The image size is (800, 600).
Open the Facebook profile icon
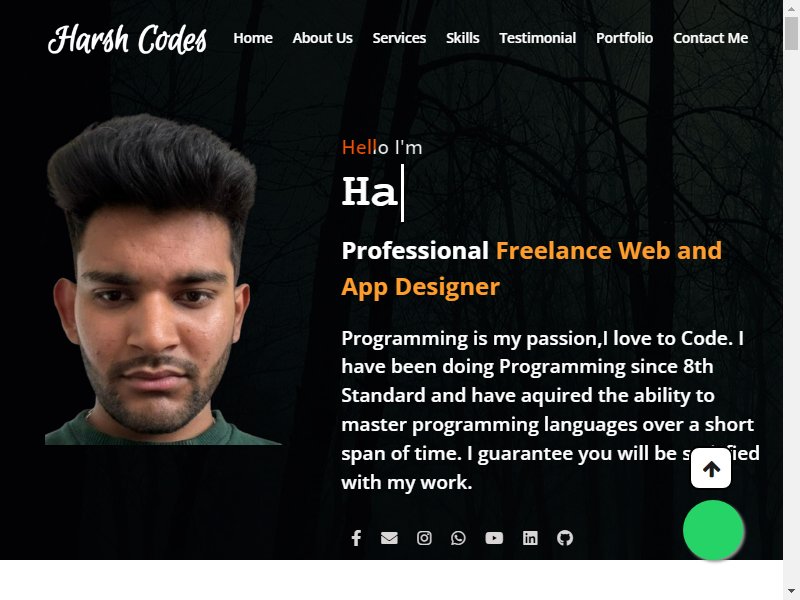[x=356, y=538]
